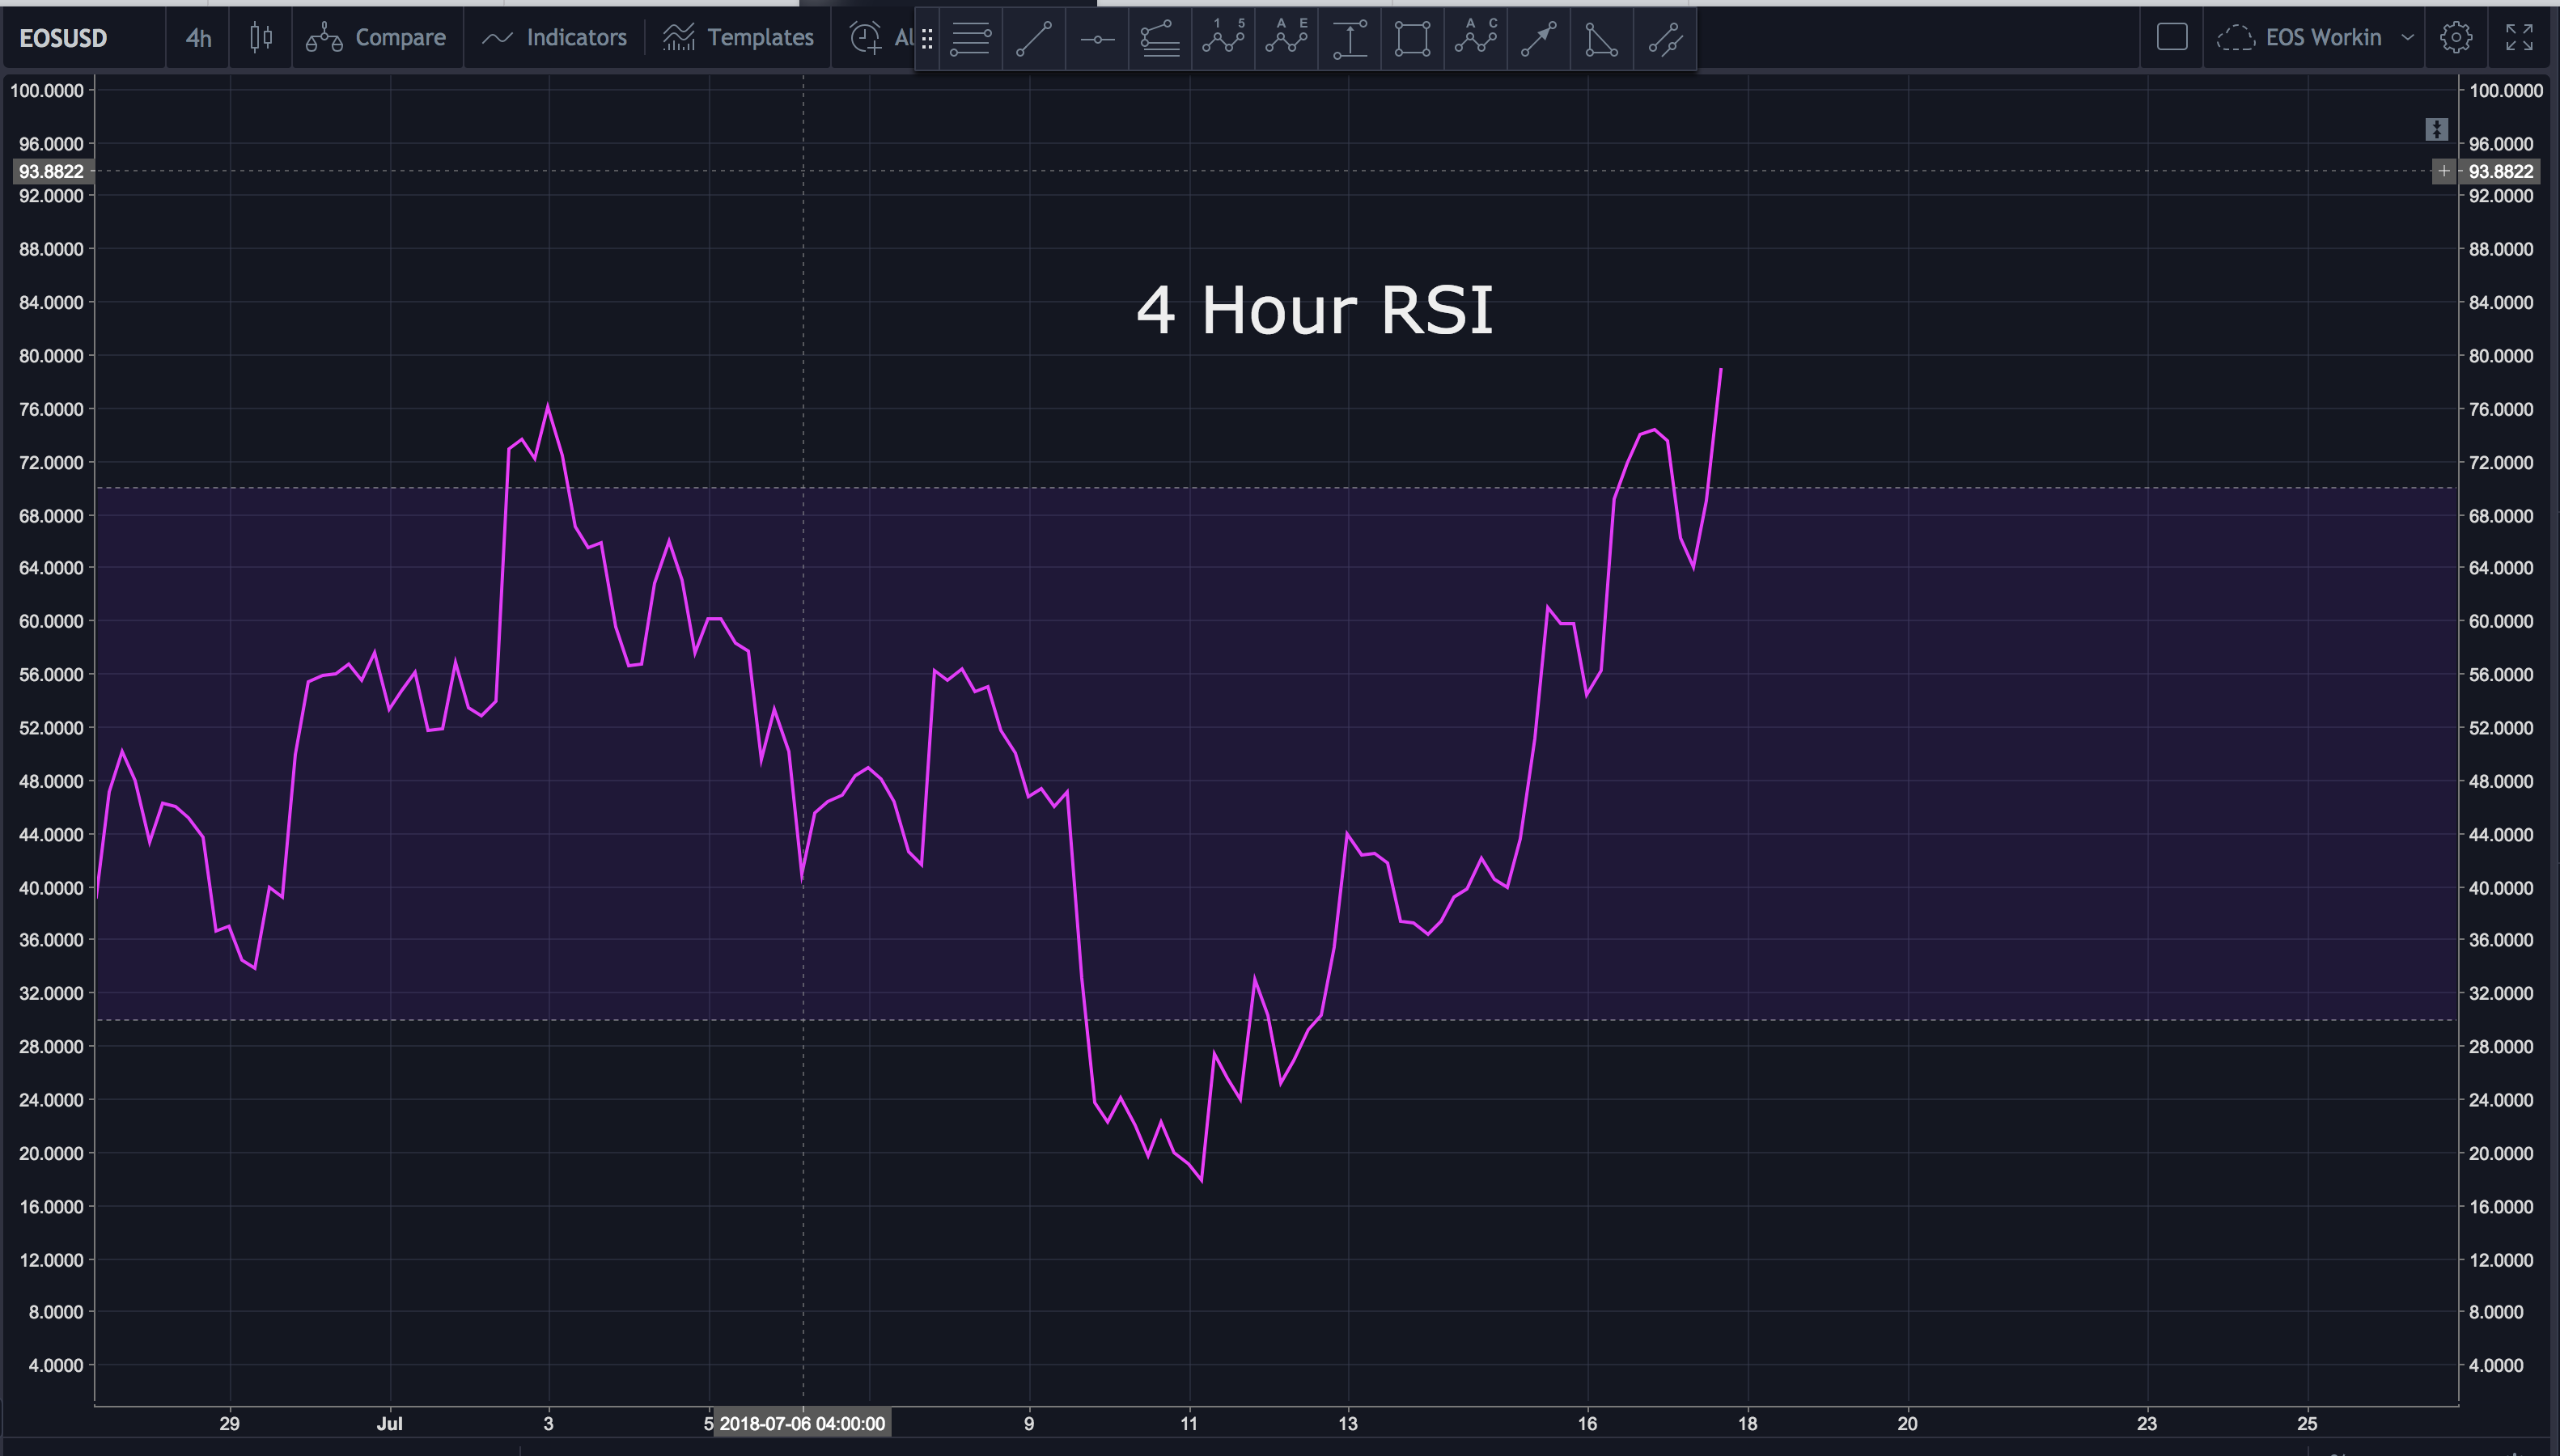Select the parallel channel tool

(x=1665, y=39)
